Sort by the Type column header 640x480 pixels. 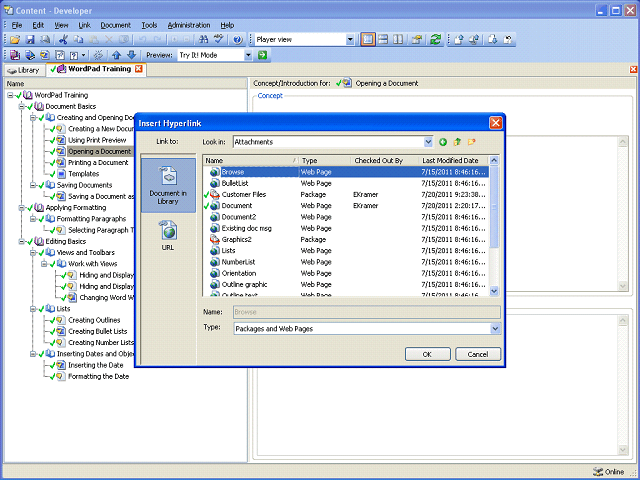point(325,161)
